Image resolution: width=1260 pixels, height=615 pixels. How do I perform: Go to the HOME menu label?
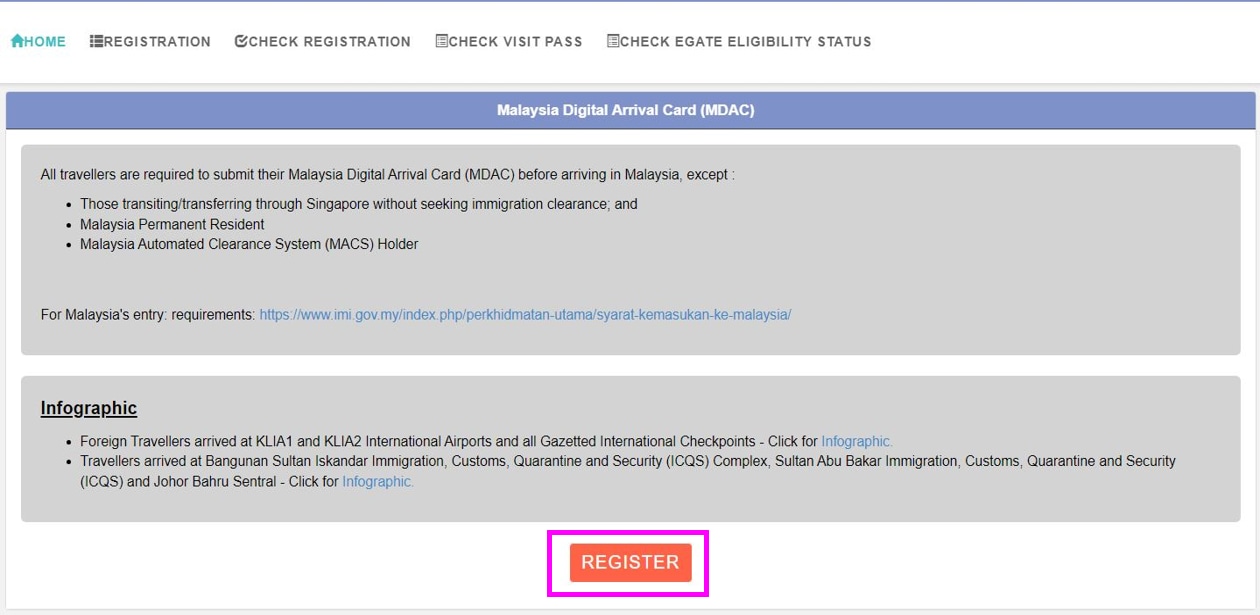(45, 42)
